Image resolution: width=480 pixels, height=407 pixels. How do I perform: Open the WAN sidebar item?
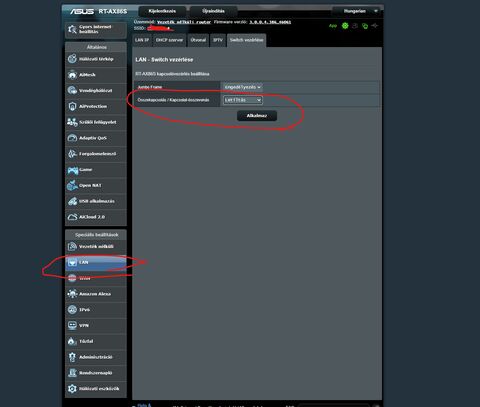[96, 278]
